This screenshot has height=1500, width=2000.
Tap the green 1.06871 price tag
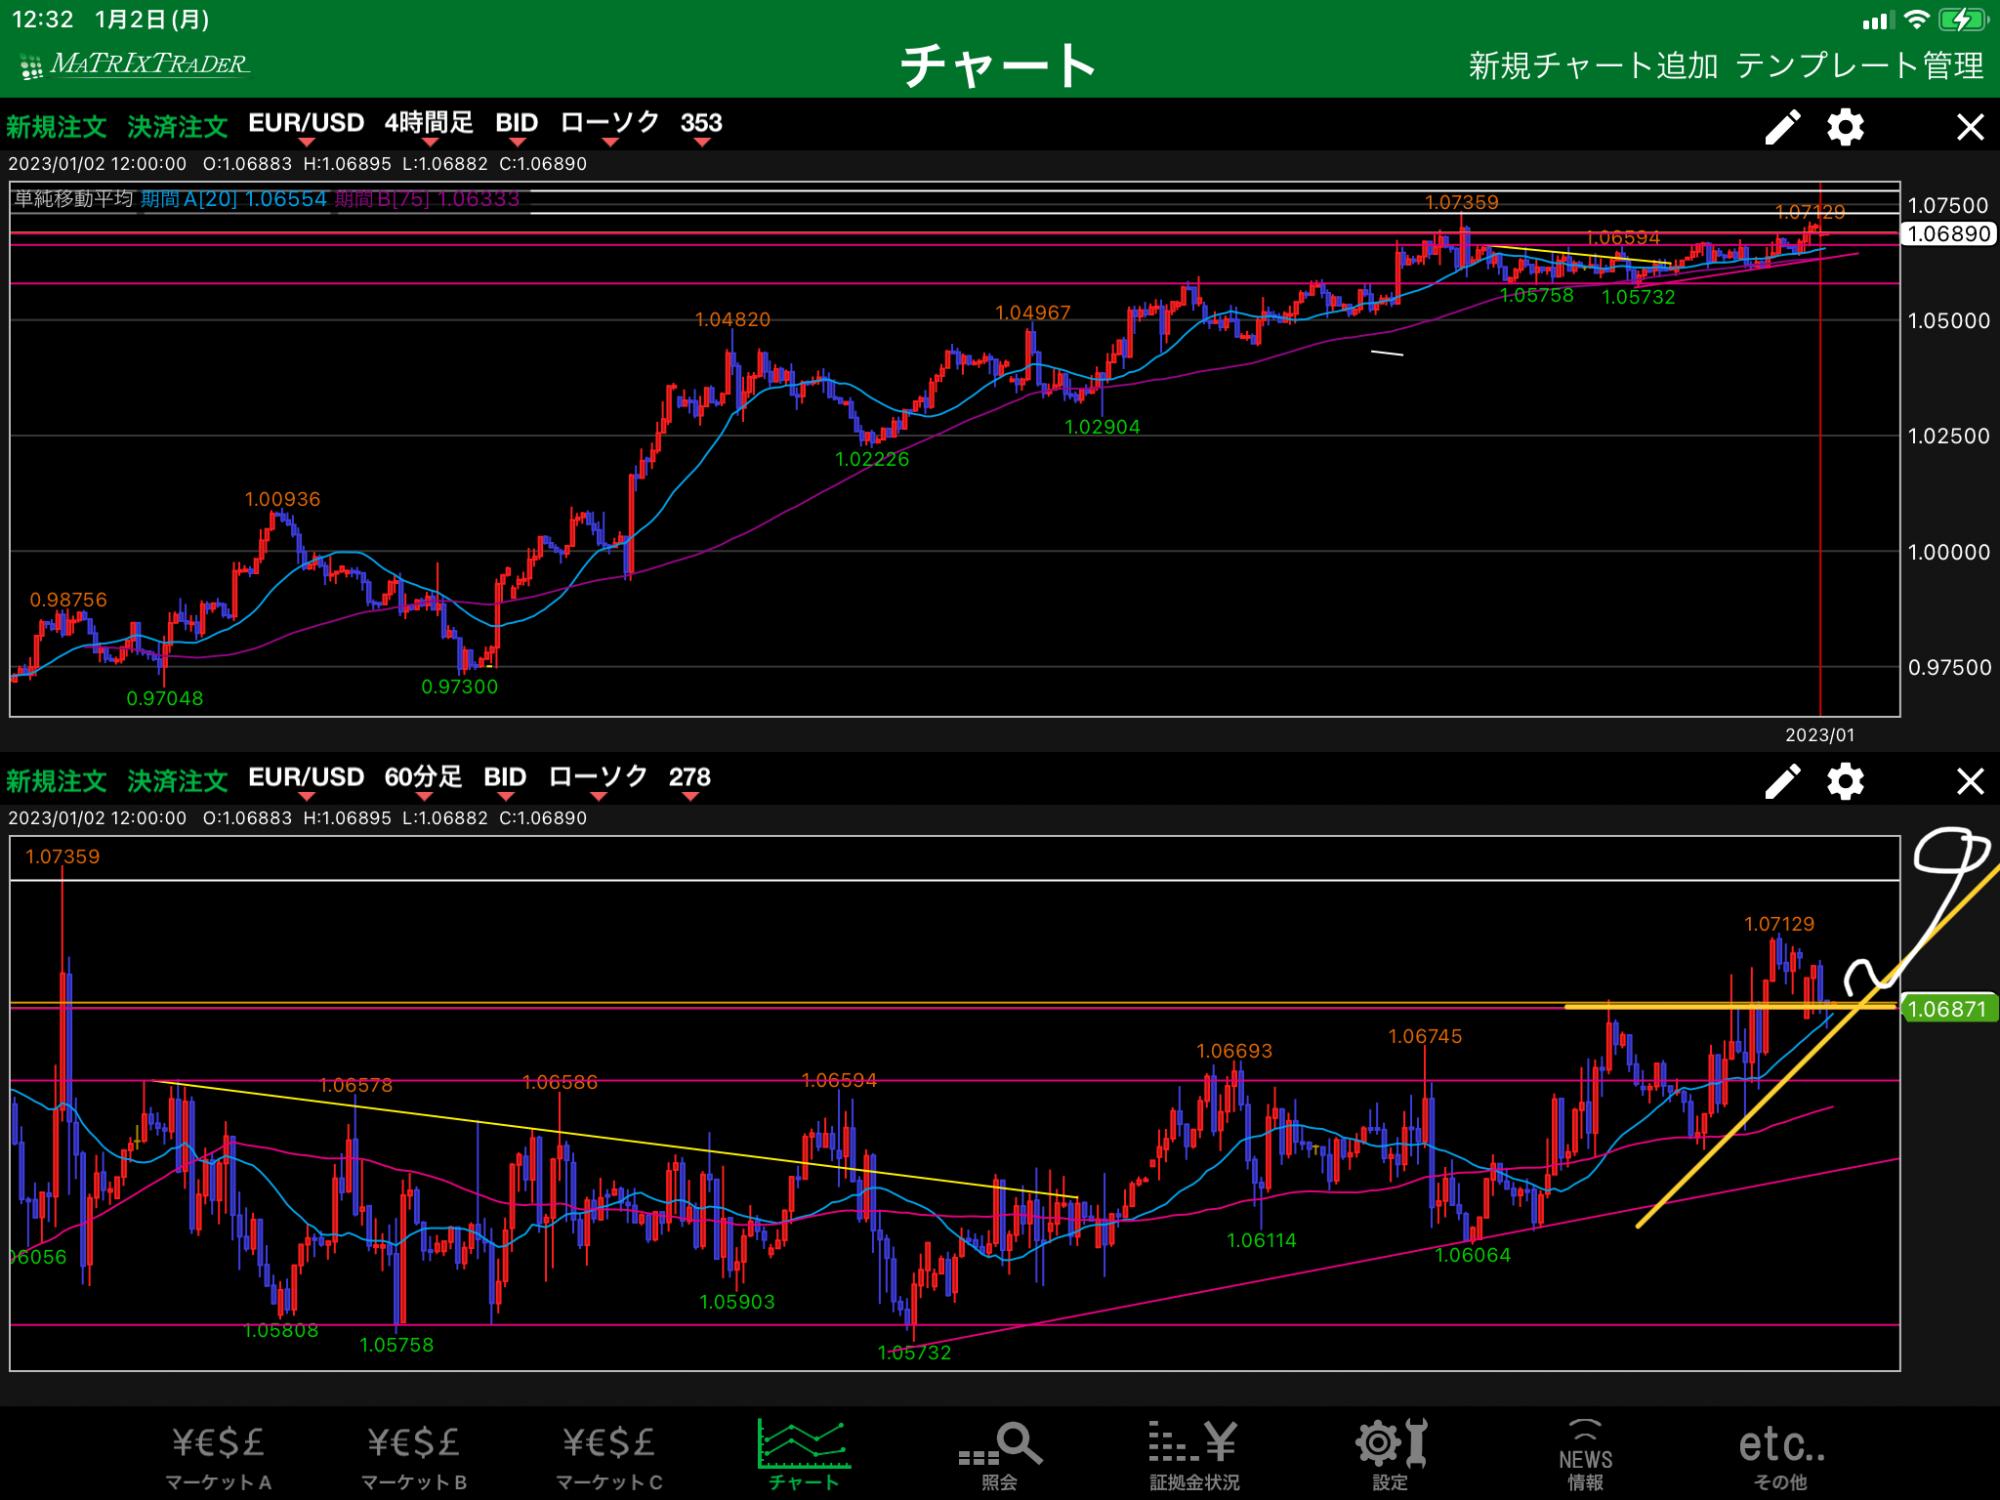1948,1009
